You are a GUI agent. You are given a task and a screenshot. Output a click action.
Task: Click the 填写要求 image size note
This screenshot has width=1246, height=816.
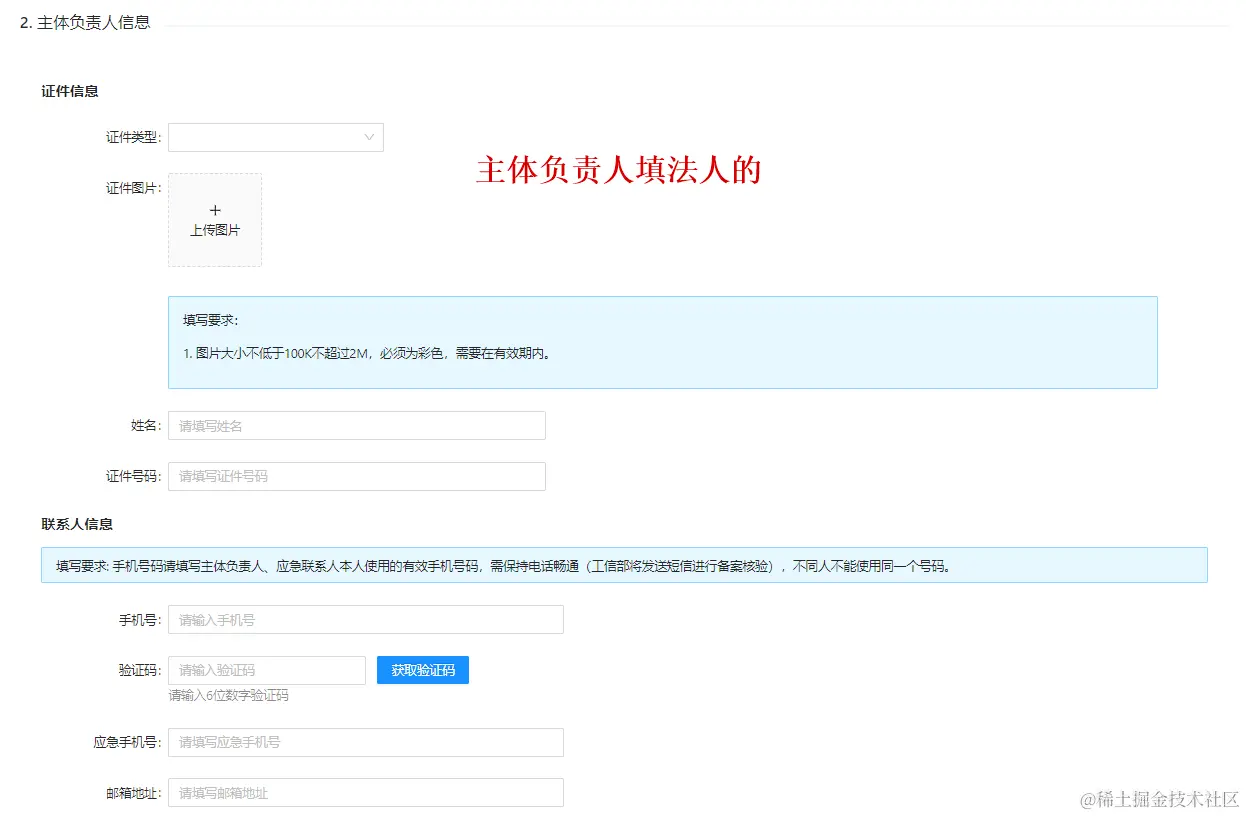click(663, 342)
